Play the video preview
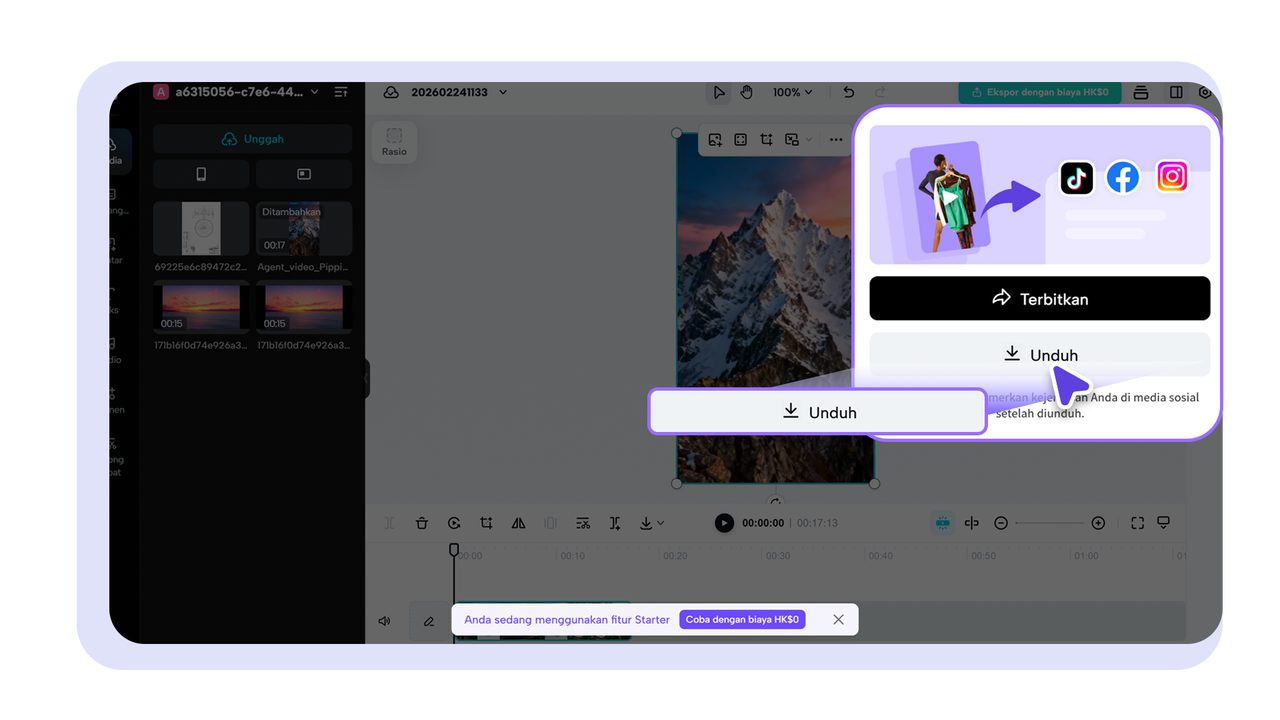This screenshot has width=1280, height=720. [x=724, y=523]
